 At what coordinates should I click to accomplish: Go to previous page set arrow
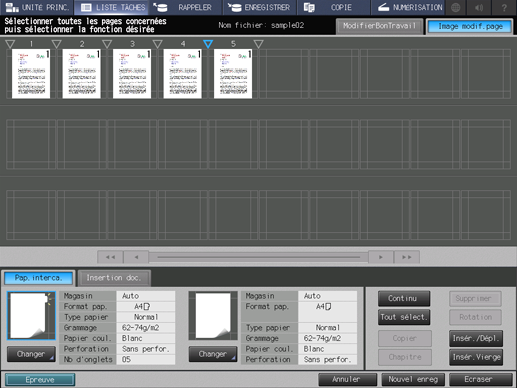tap(136, 257)
